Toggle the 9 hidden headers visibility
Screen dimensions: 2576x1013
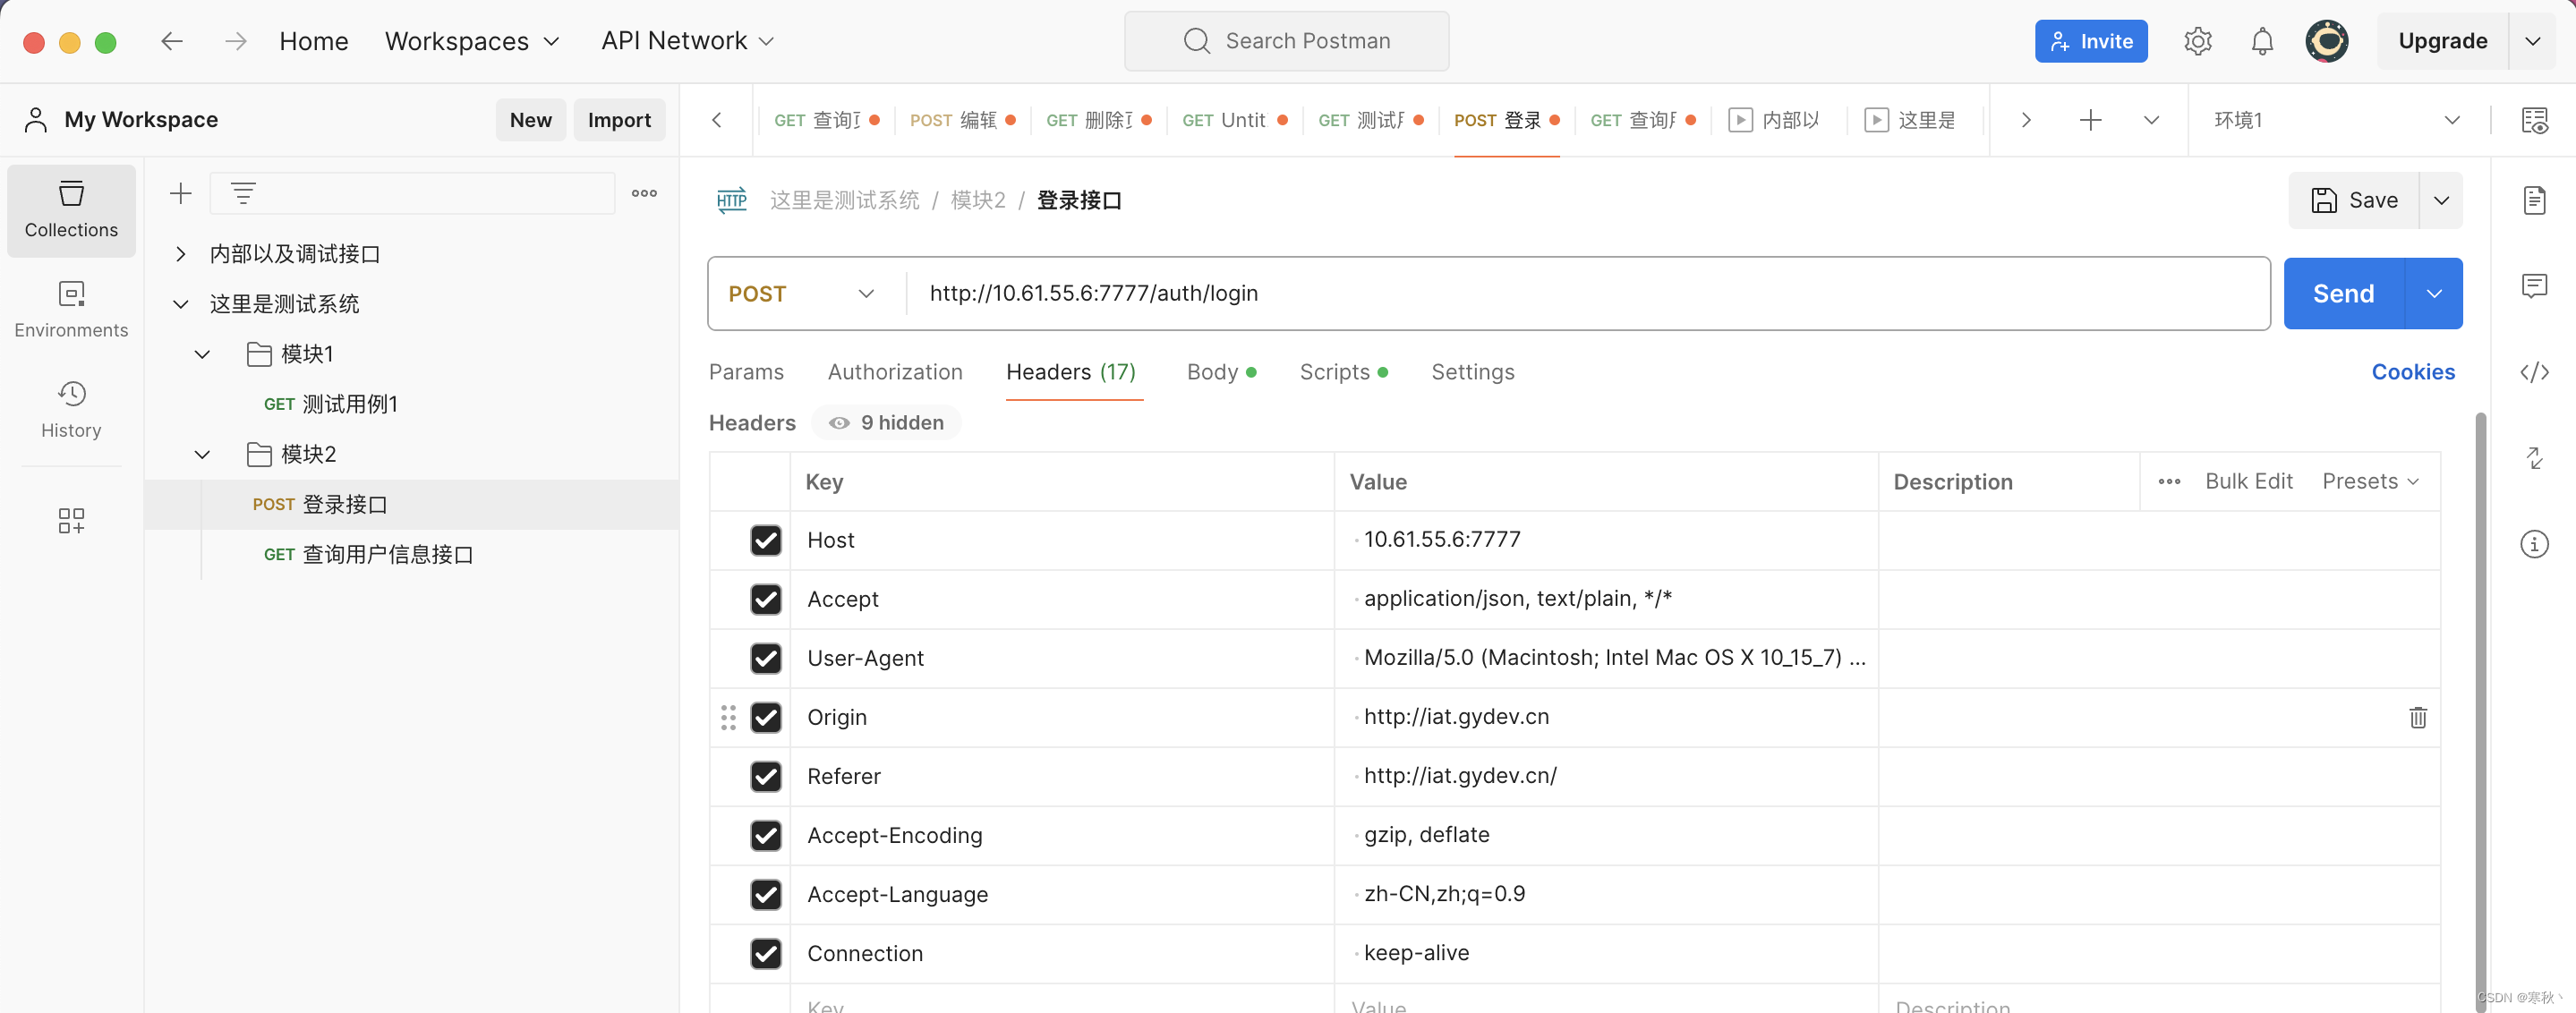886,422
